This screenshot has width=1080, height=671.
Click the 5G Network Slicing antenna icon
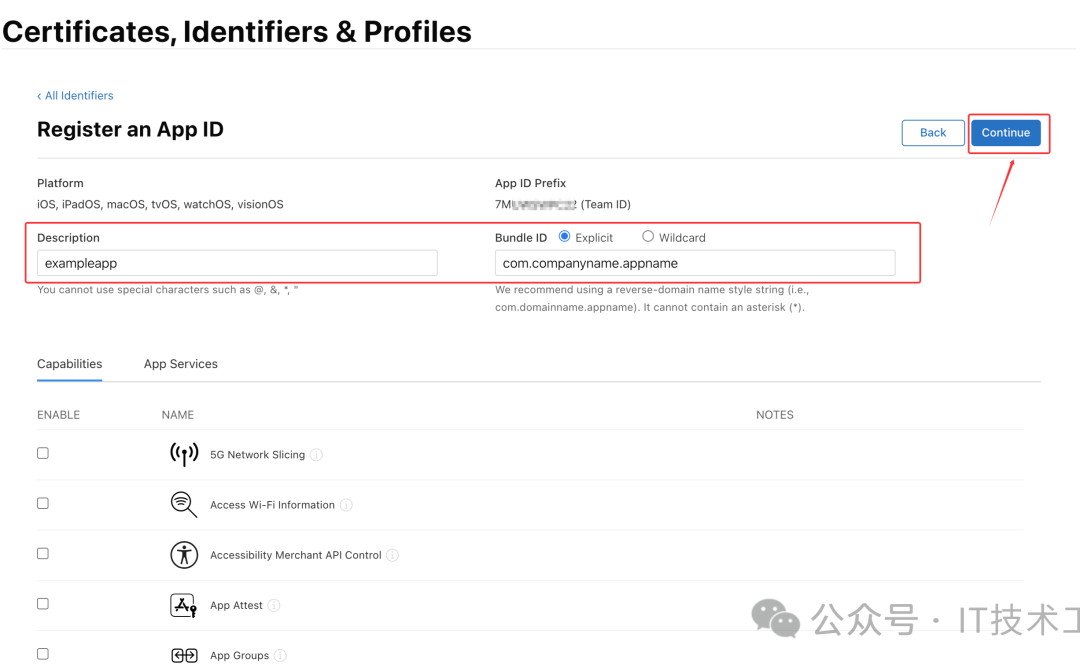pos(184,454)
